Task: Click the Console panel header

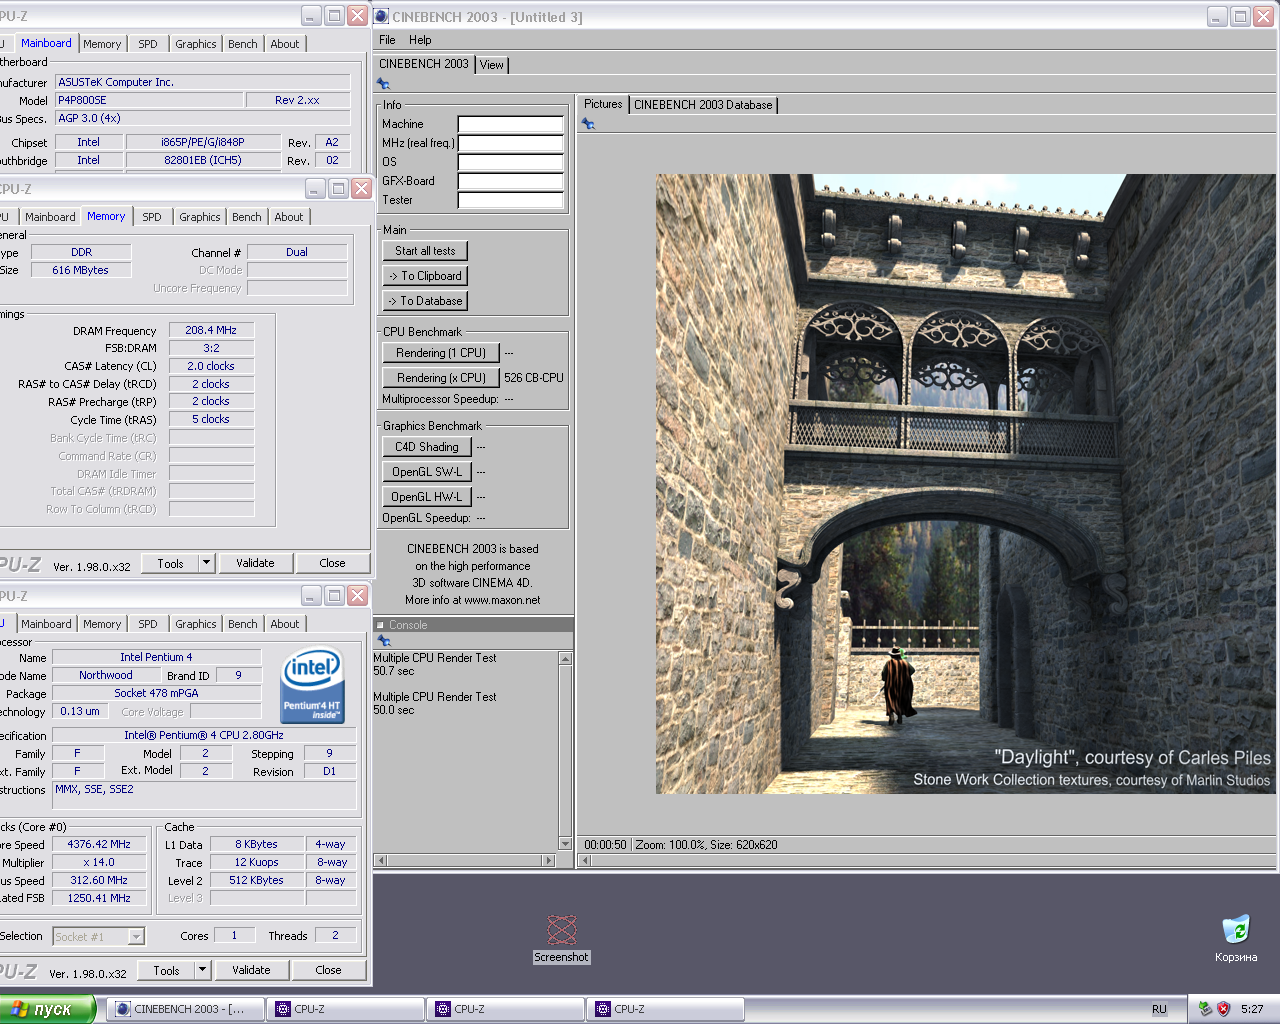Action: [473, 625]
